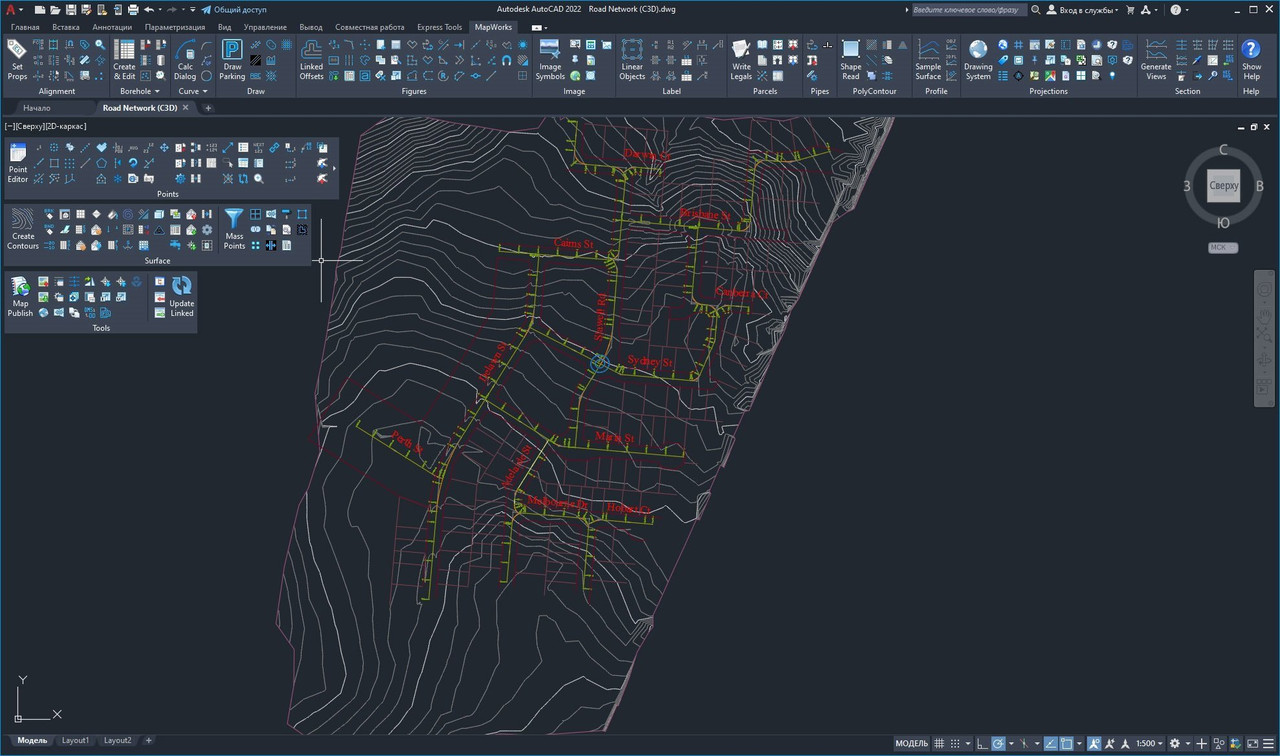This screenshot has width=1280, height=756.
Task: Click the Sample Surface profile tool
Action: click(x=928, y=60)
